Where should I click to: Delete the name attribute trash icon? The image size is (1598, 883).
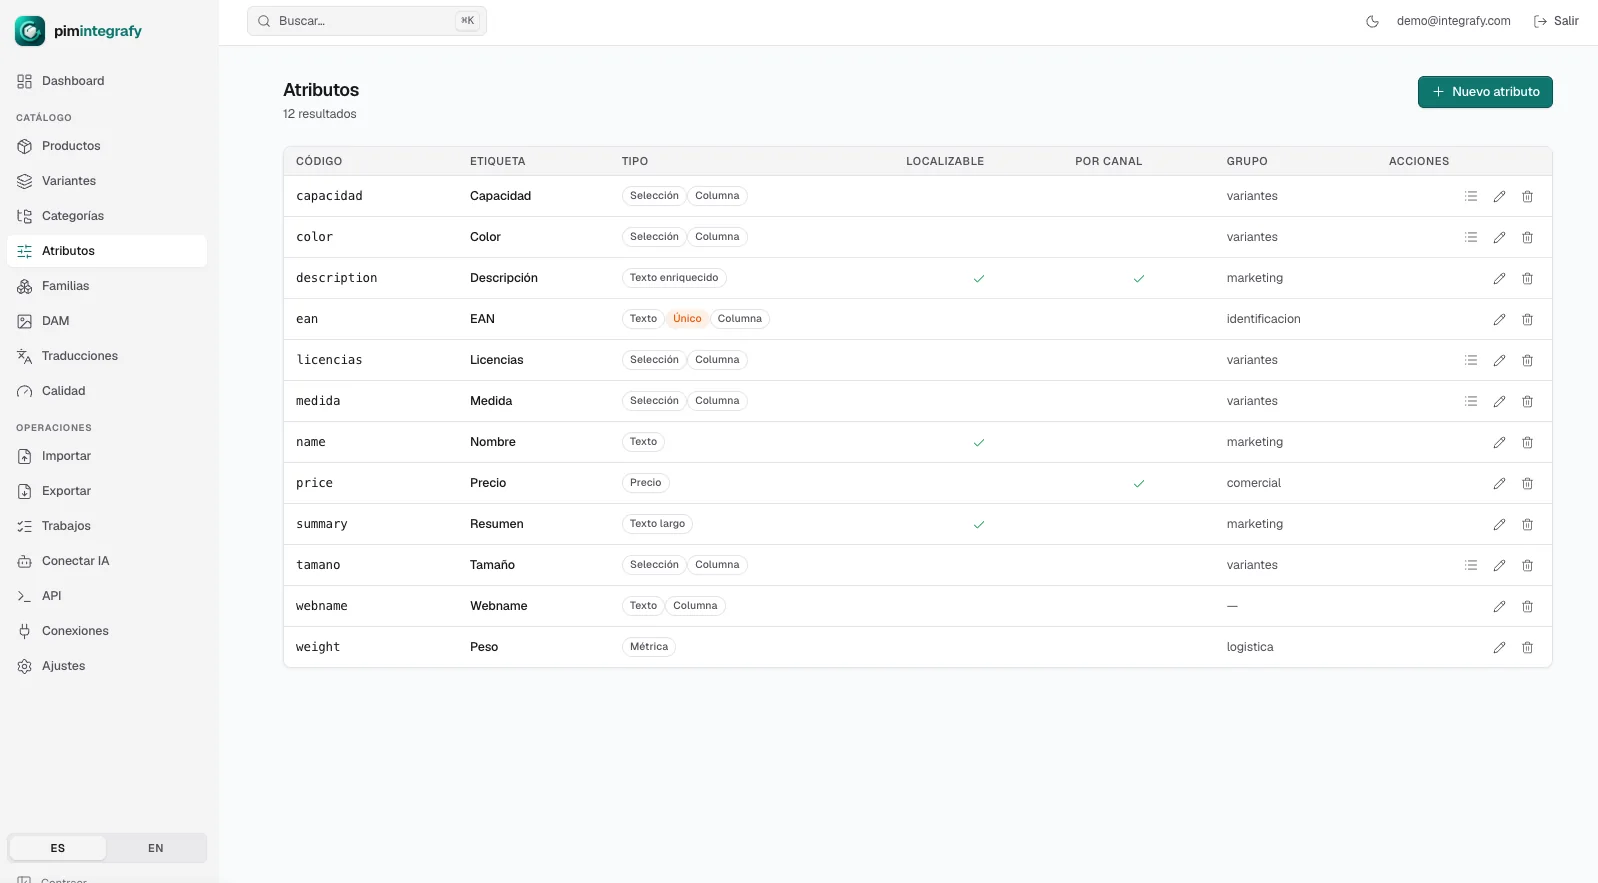(1527, 443)
